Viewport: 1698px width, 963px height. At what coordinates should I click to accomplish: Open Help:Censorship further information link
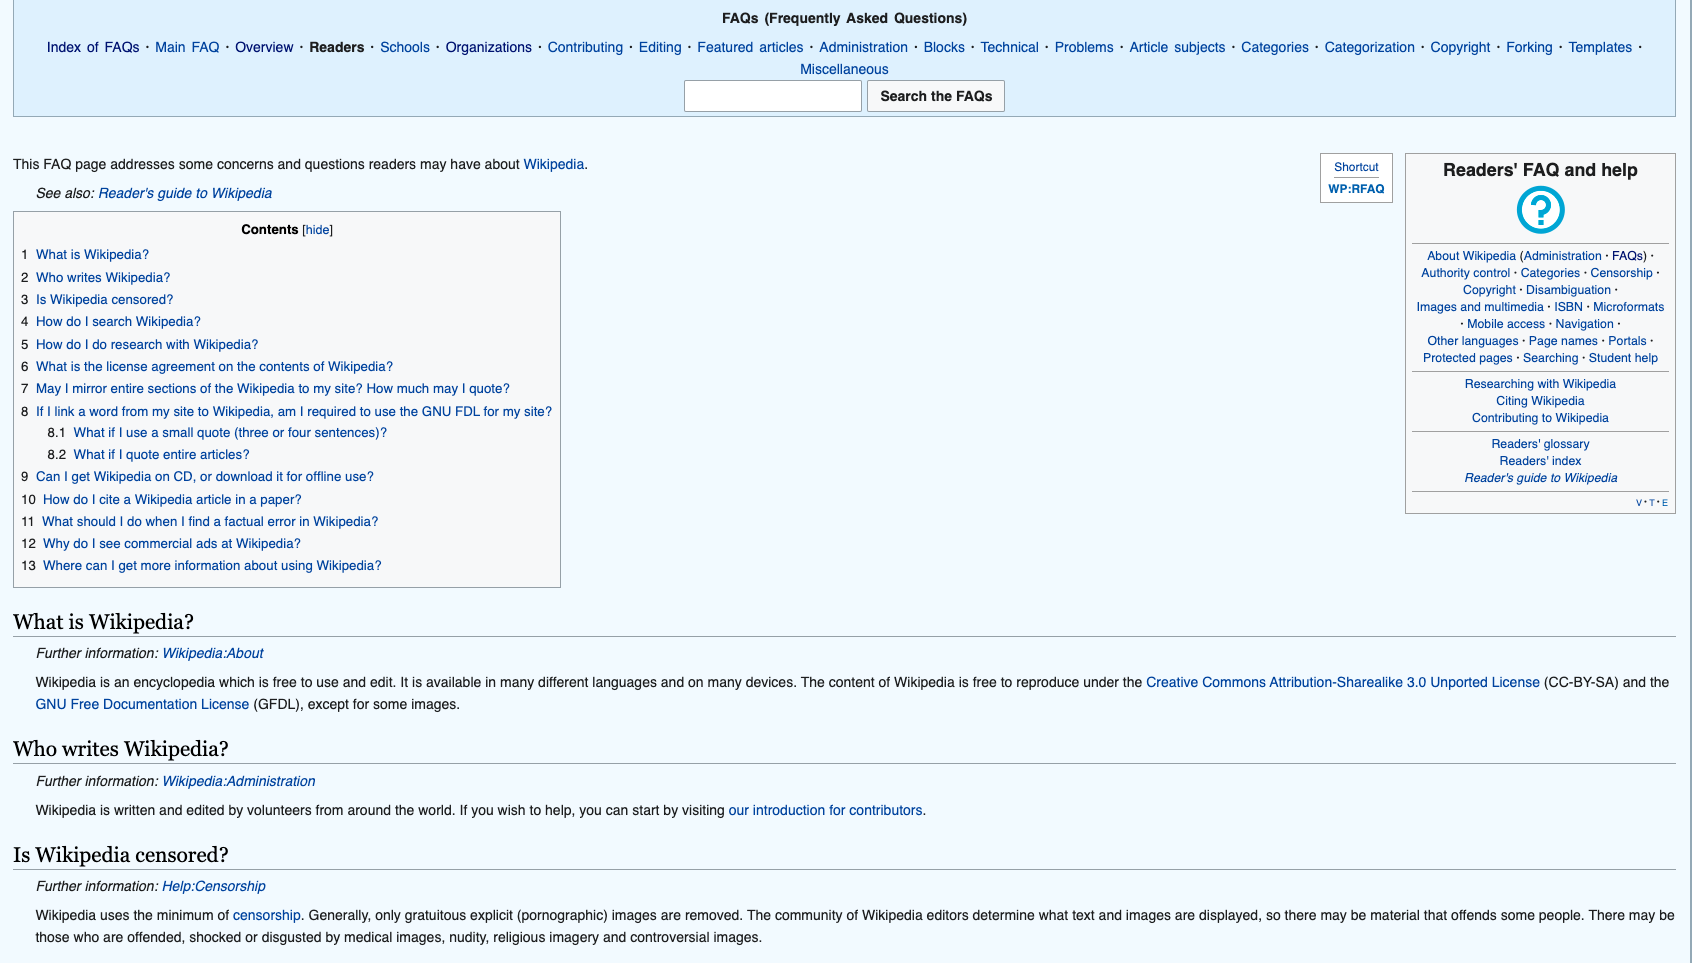[214, 886]
